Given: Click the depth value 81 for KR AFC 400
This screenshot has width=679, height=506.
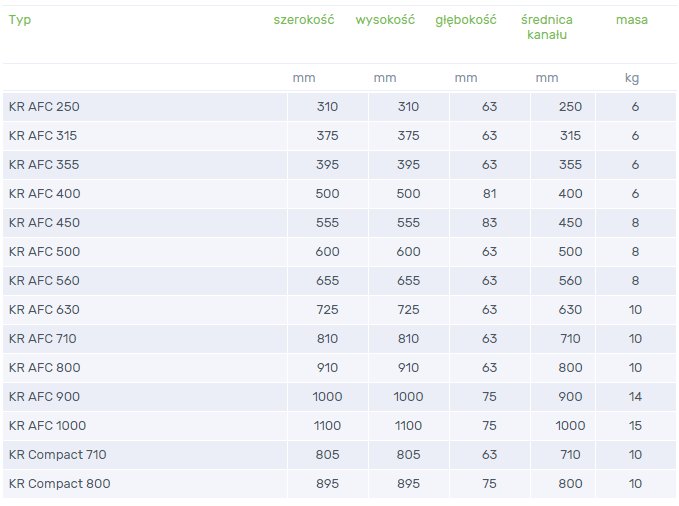Looking at the screenshot, I should pyautogui.click(x=490, y=194).
